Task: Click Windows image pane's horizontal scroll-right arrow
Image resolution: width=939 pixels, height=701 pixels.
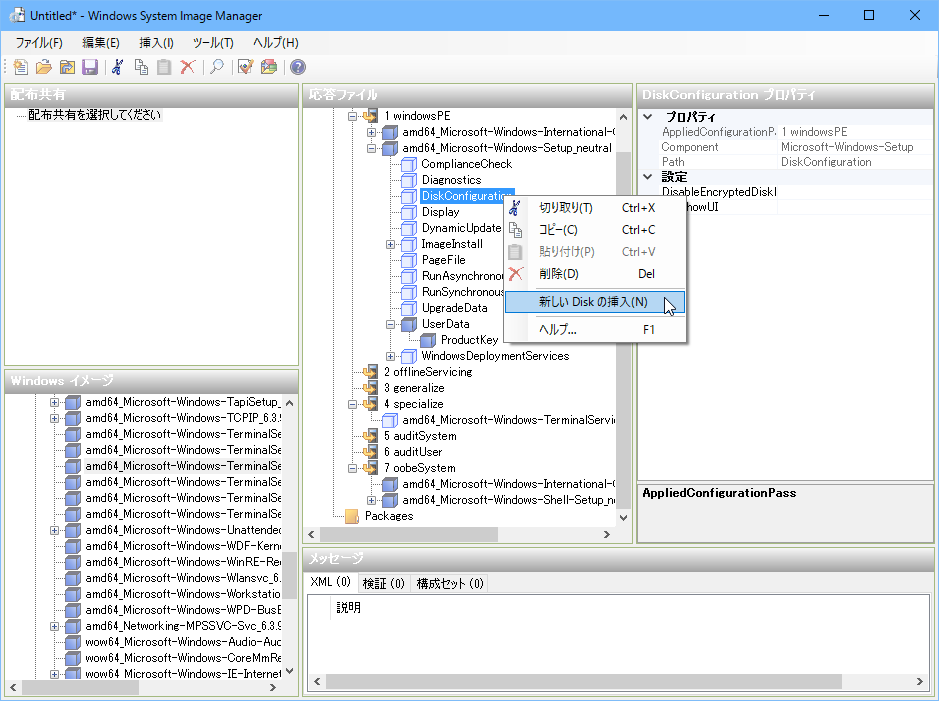Action: (273, 688)
